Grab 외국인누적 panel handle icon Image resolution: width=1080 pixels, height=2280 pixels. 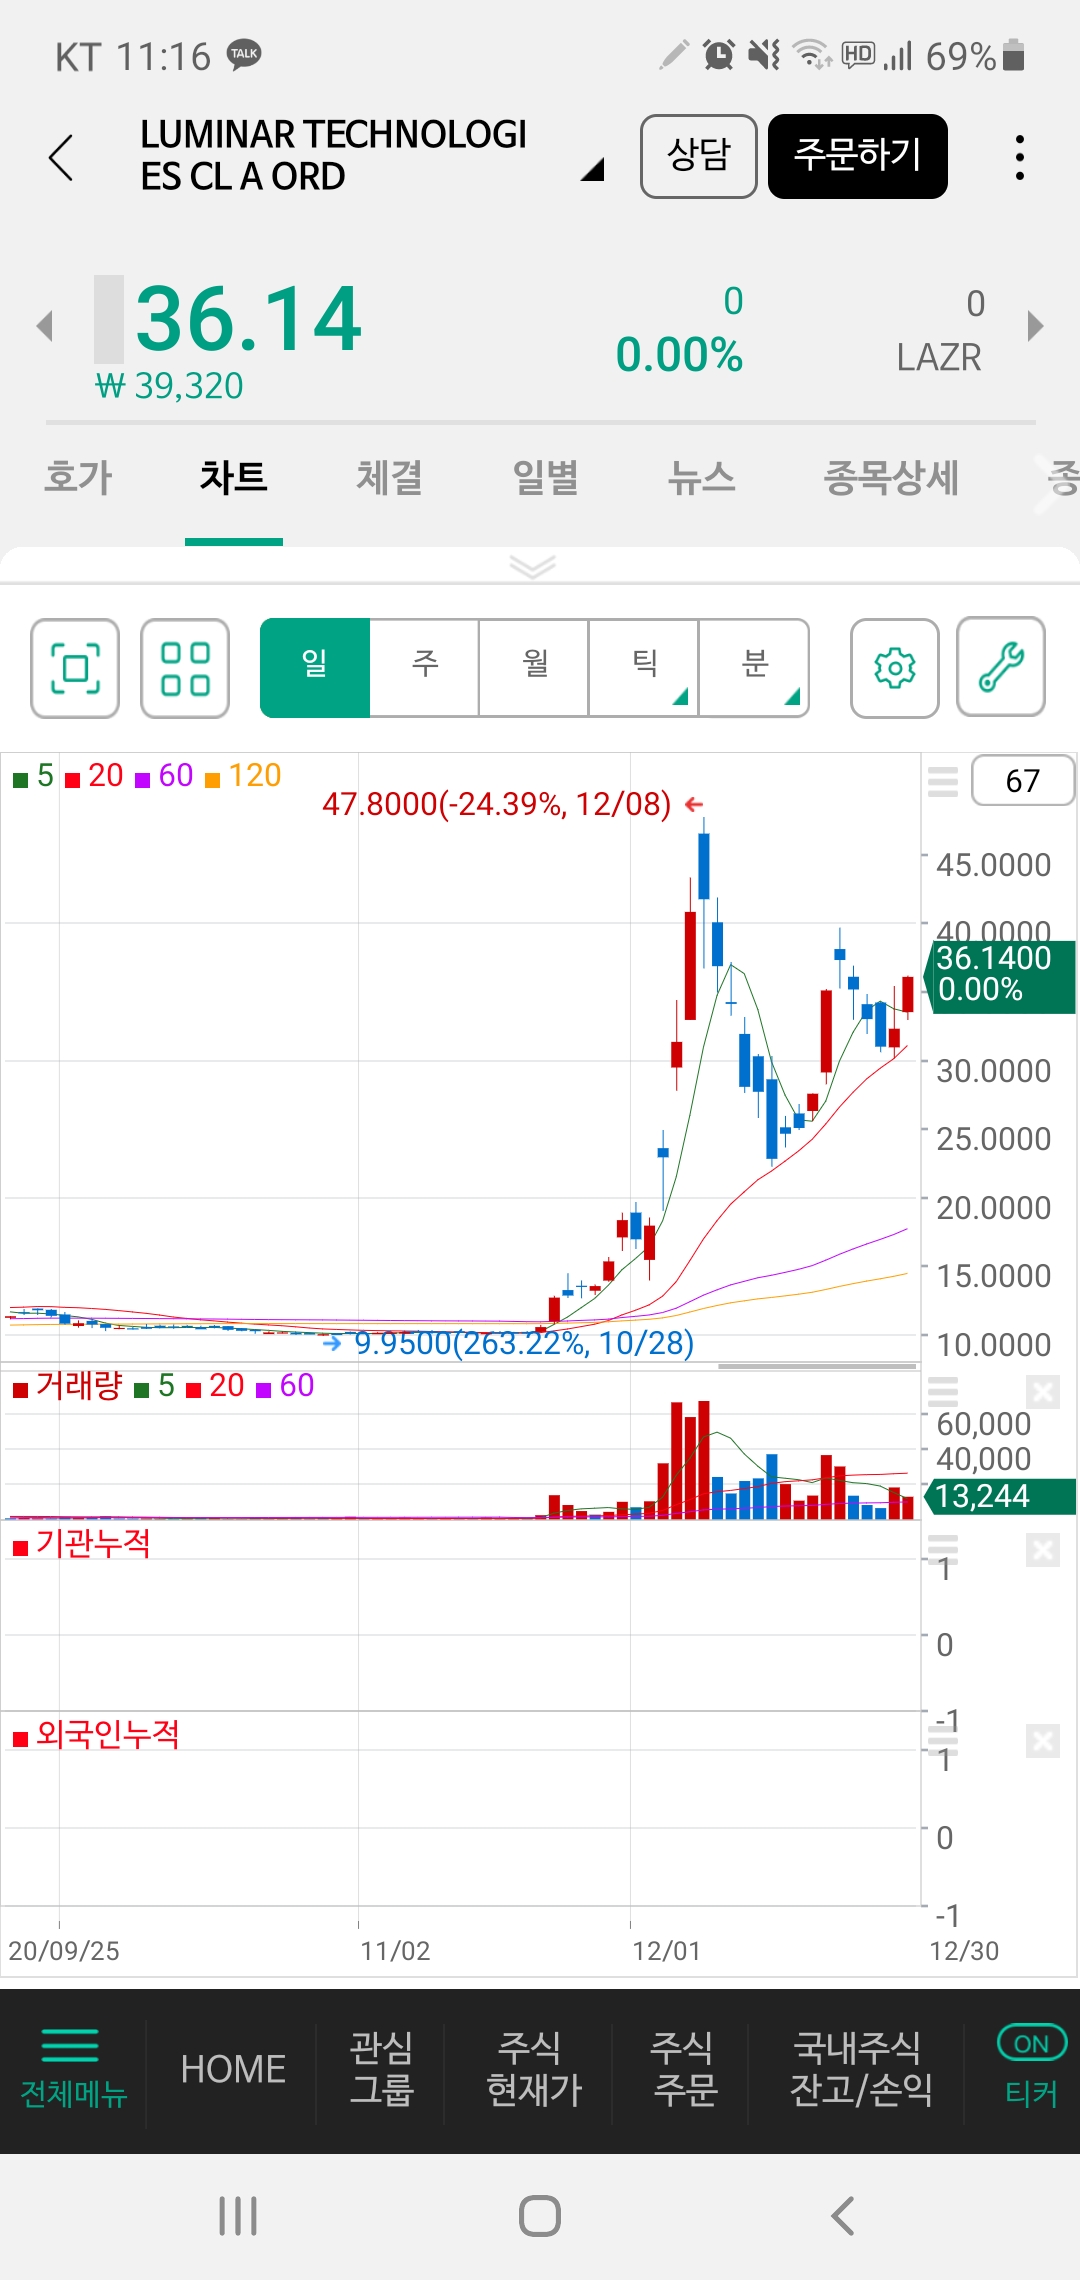[943, 1740]
